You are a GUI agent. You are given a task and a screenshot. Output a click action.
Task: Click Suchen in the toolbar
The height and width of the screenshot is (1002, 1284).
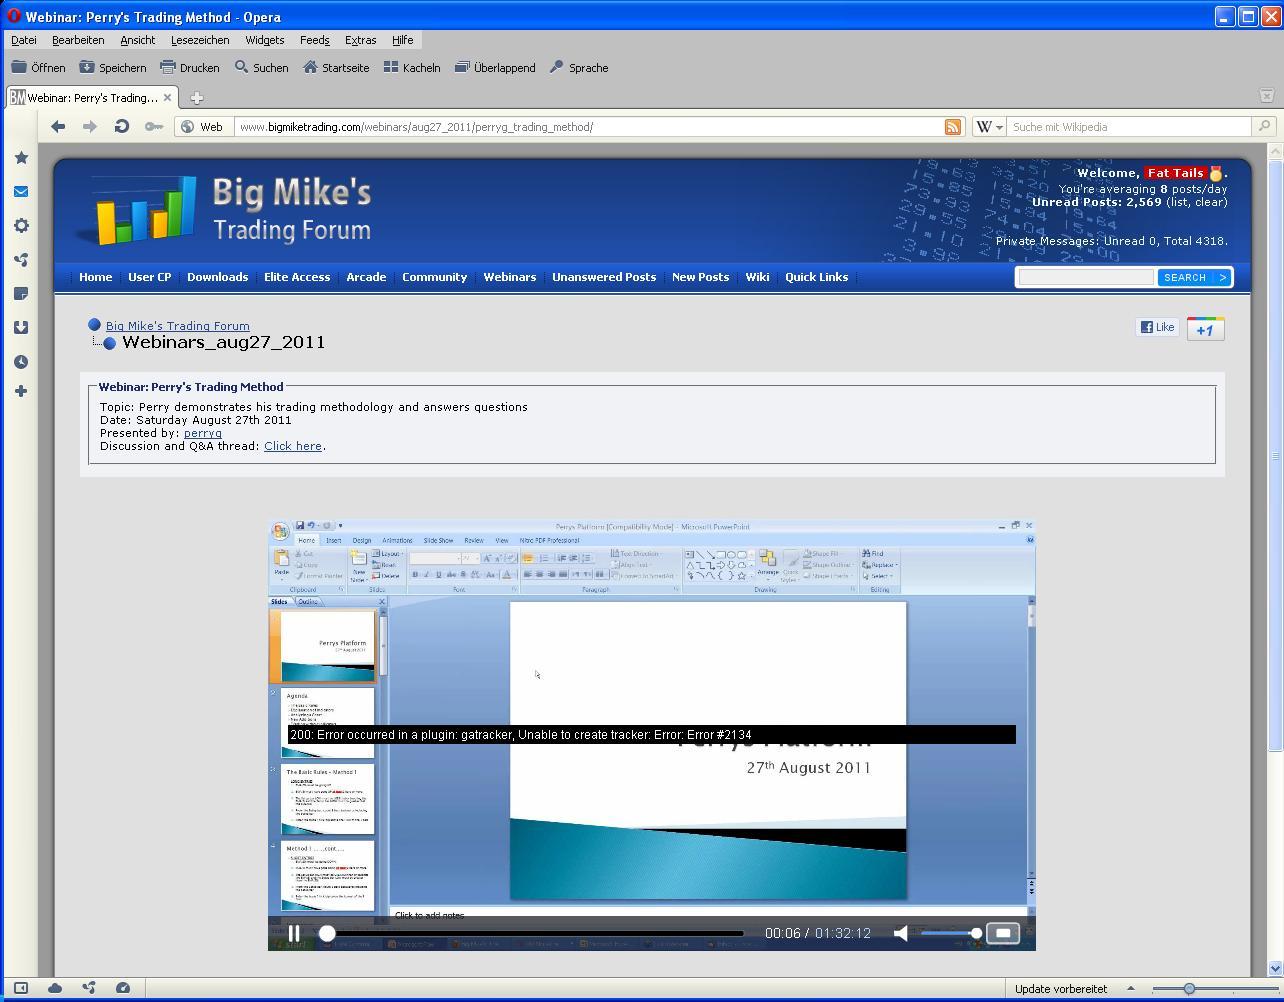262,68
